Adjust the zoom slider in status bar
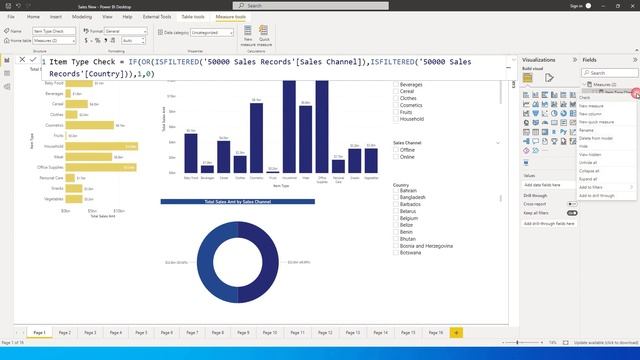This screenshot has height=360, width=640. click(x=518, y=343)
